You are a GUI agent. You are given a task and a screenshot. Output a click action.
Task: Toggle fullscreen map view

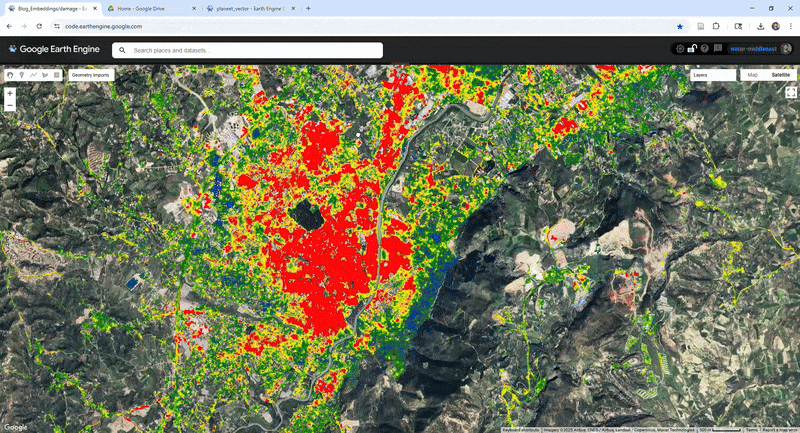(791, 93)
